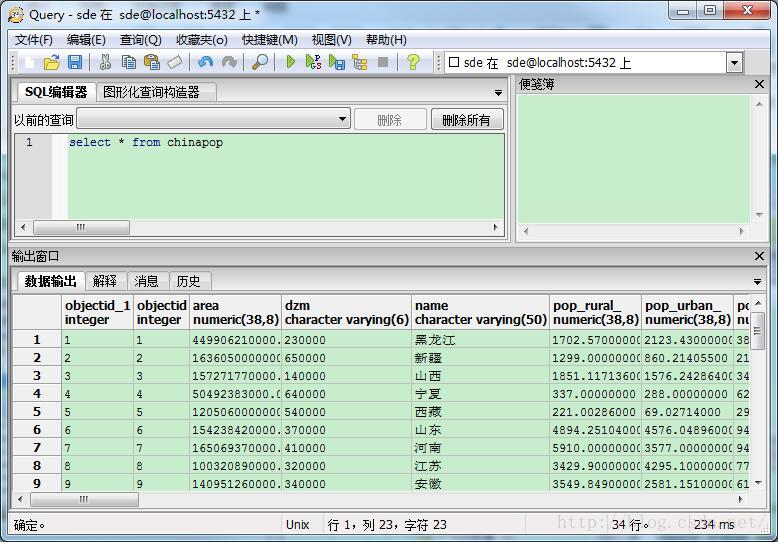Paste from clipboard using paste icon
This screenshot has height=542, width=778.
point(152,63)
